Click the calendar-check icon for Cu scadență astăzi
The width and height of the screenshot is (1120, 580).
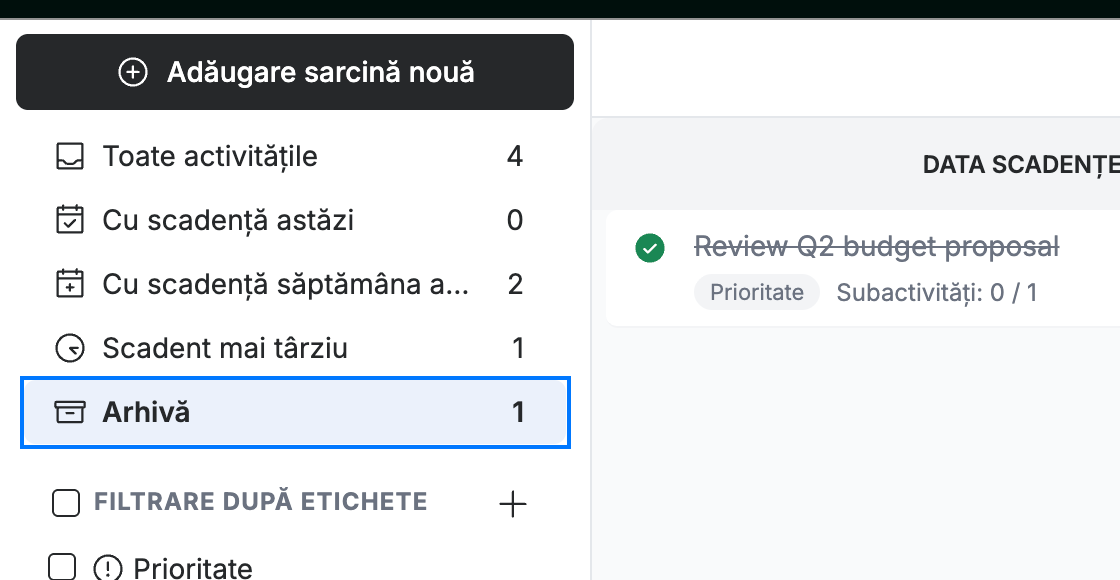point(70,220)
